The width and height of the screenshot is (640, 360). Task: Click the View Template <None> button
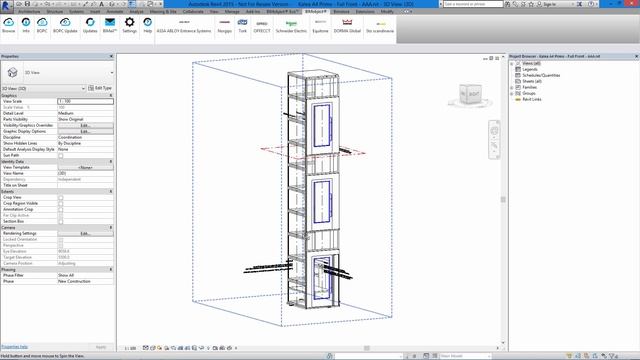(x=85, y=167)
